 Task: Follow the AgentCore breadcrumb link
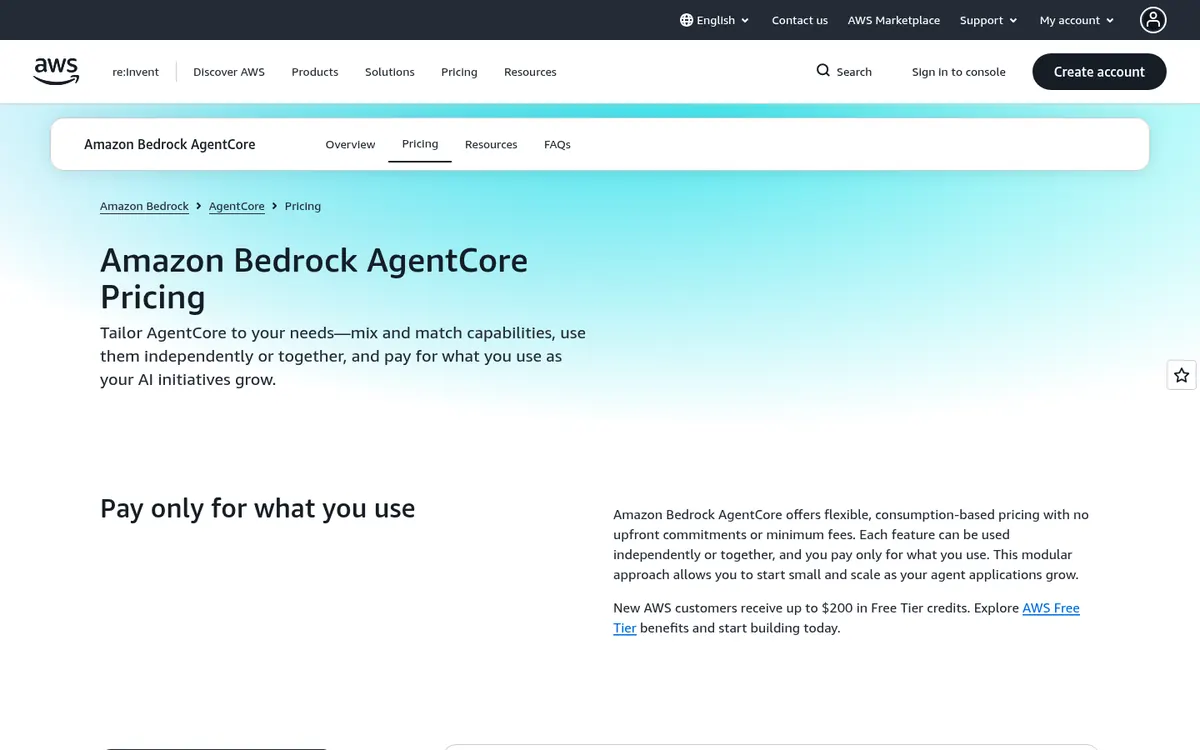(237, 206)
